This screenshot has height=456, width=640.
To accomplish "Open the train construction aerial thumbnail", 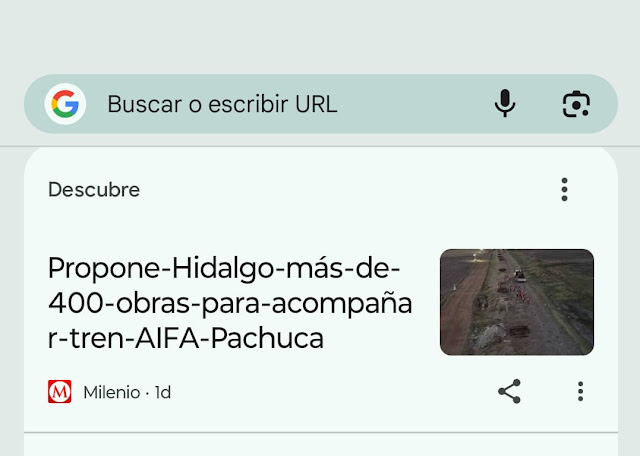I will [x=517, y=302].
